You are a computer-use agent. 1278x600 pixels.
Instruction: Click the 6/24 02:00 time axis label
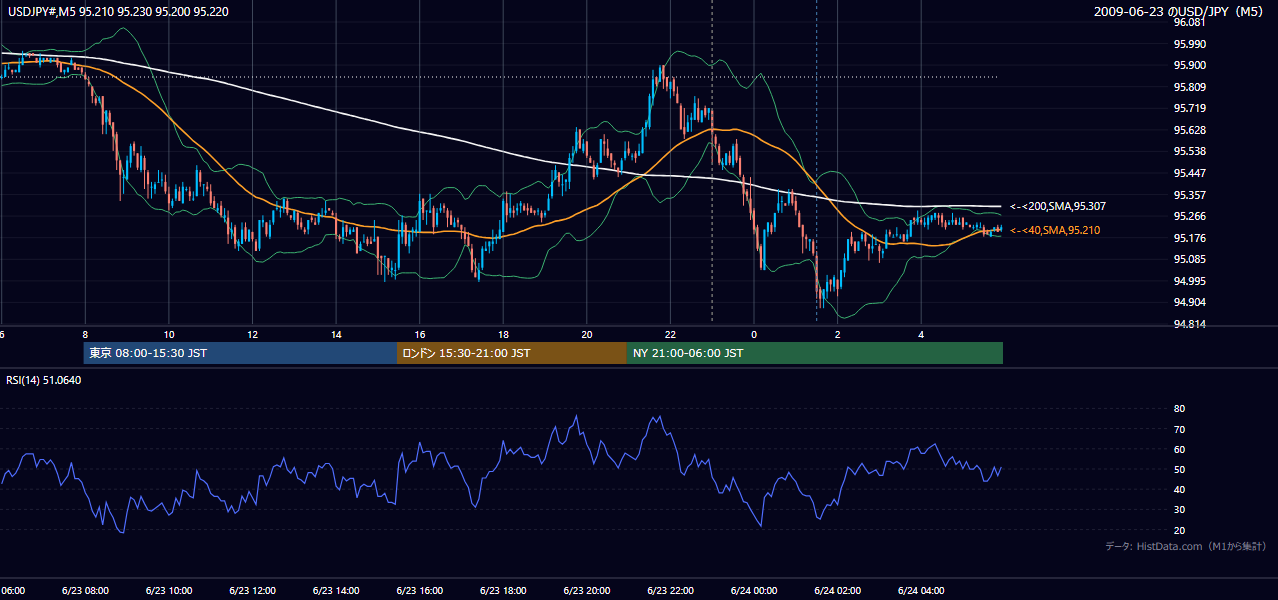click(x=837, y=591)
